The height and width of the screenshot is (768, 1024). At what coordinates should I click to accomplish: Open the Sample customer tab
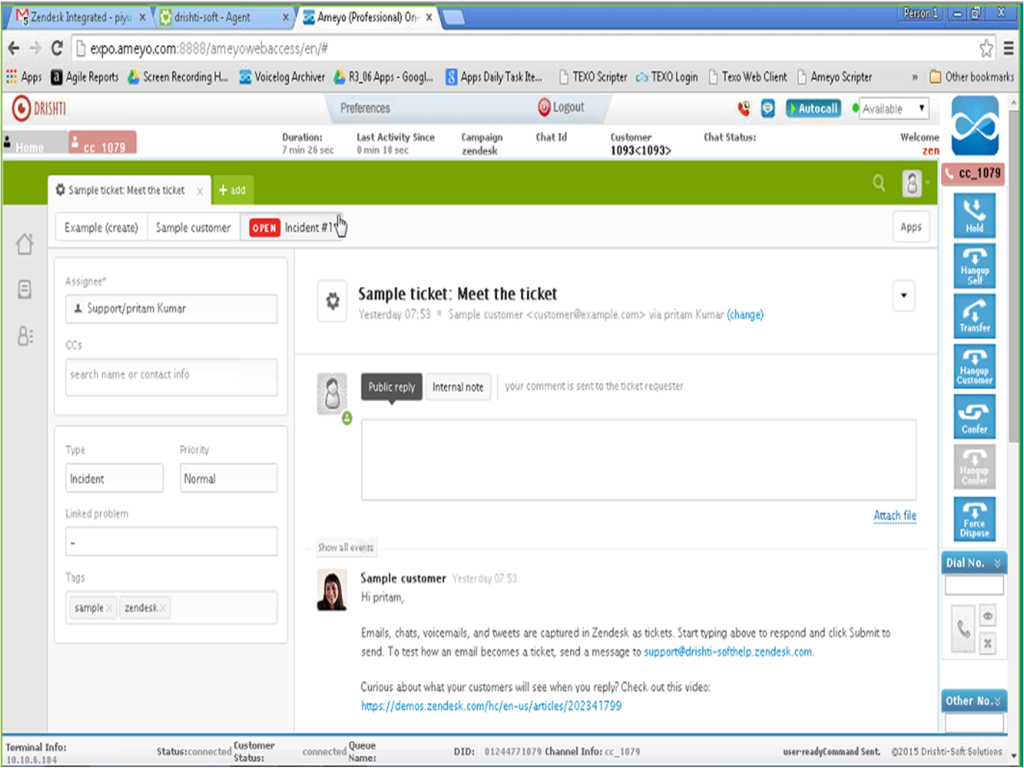tap(193, 228)
